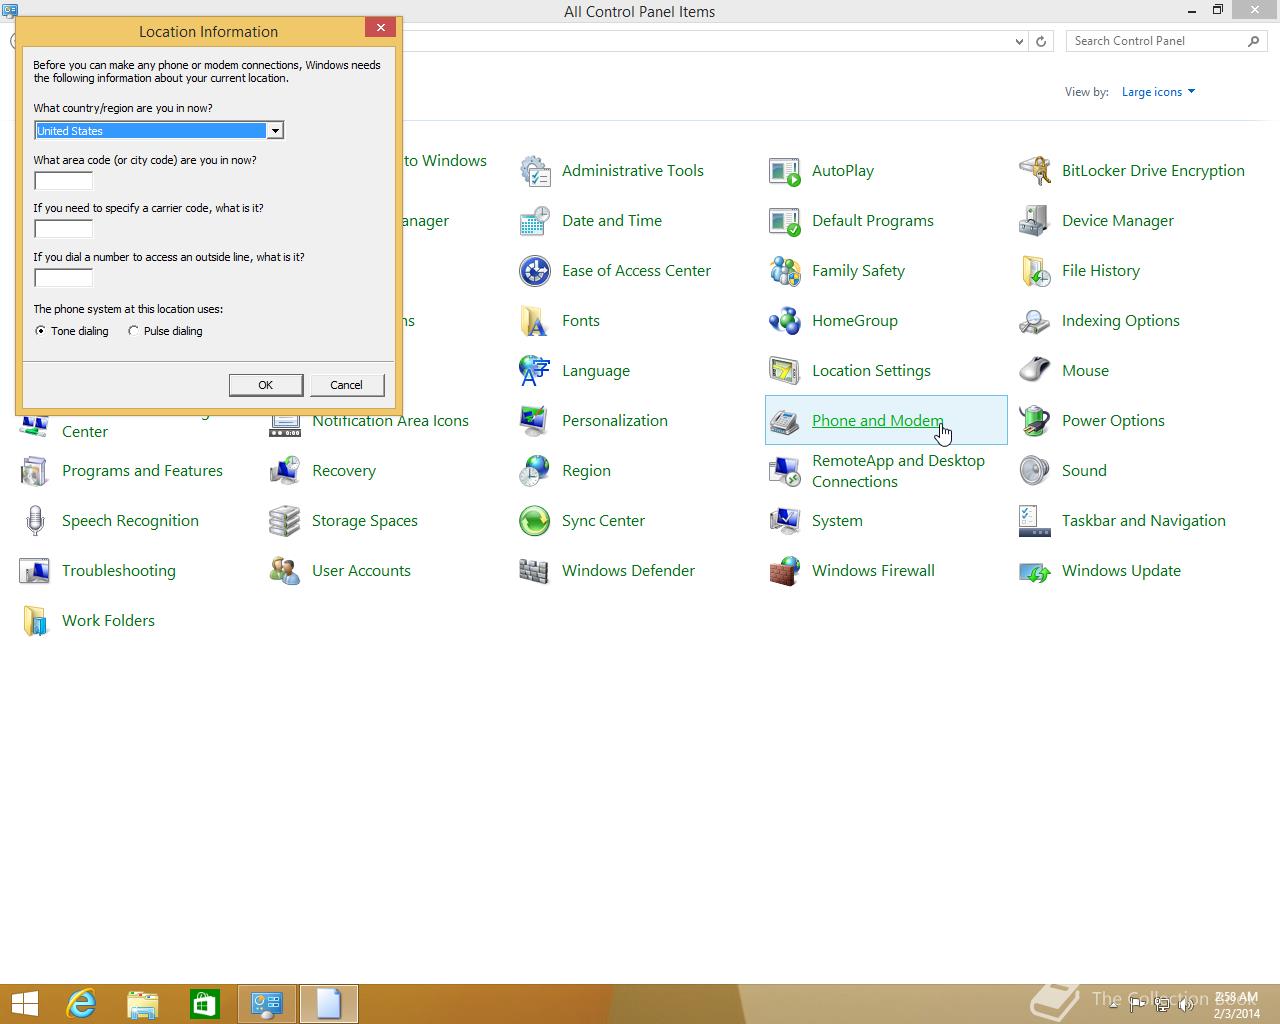Switch to Control Panel taskbar button
Viewport: 1280px width, 1024px height.
click(x=267, y=1004)
